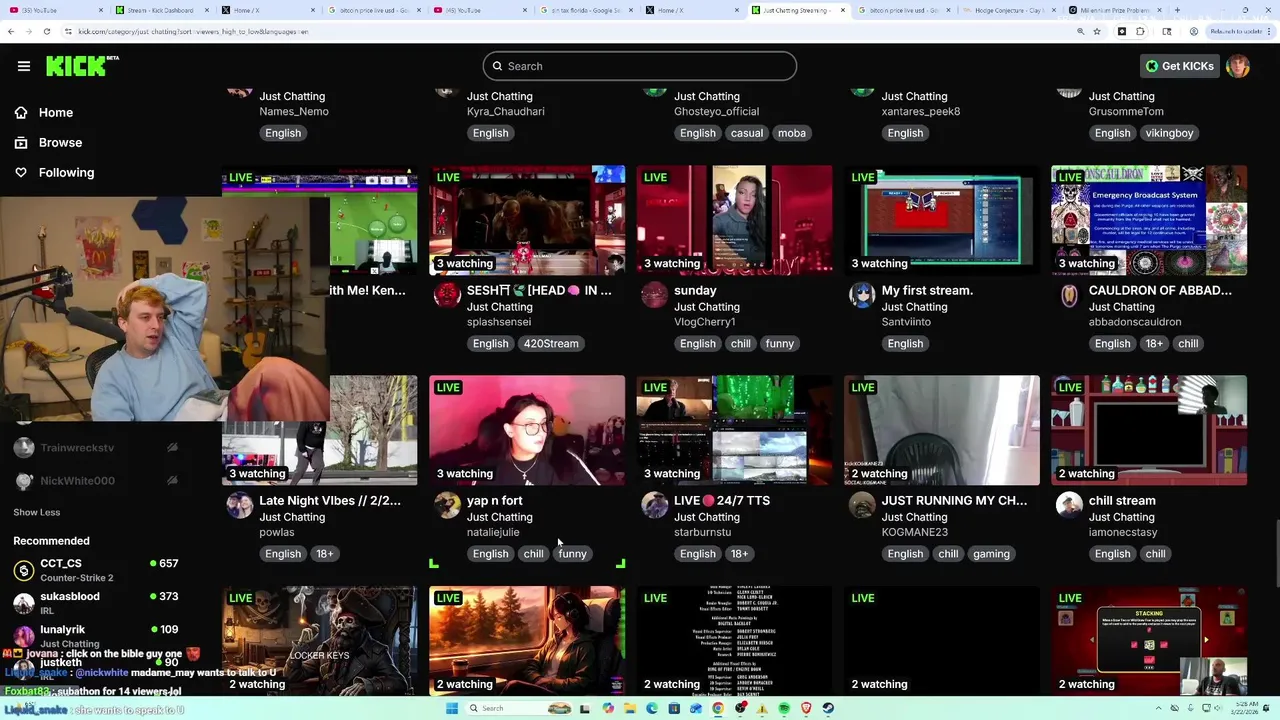Click the Get KICKs button
This screenshot has width=1280, height=720.
pyautogui.click(x=1179, y=66)
